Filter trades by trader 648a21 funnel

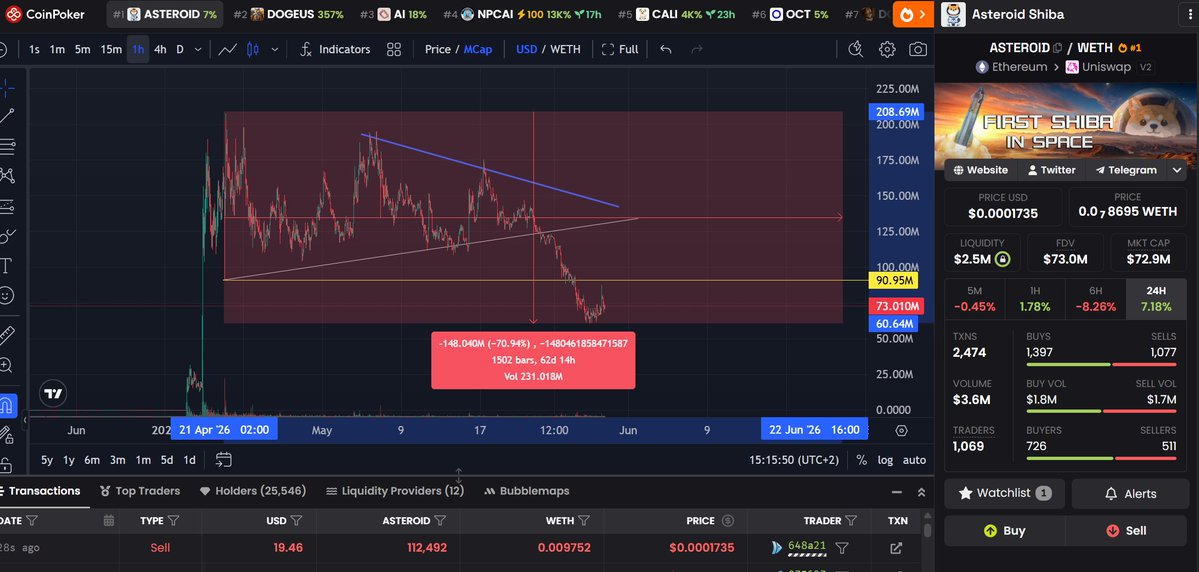point(842,548)
